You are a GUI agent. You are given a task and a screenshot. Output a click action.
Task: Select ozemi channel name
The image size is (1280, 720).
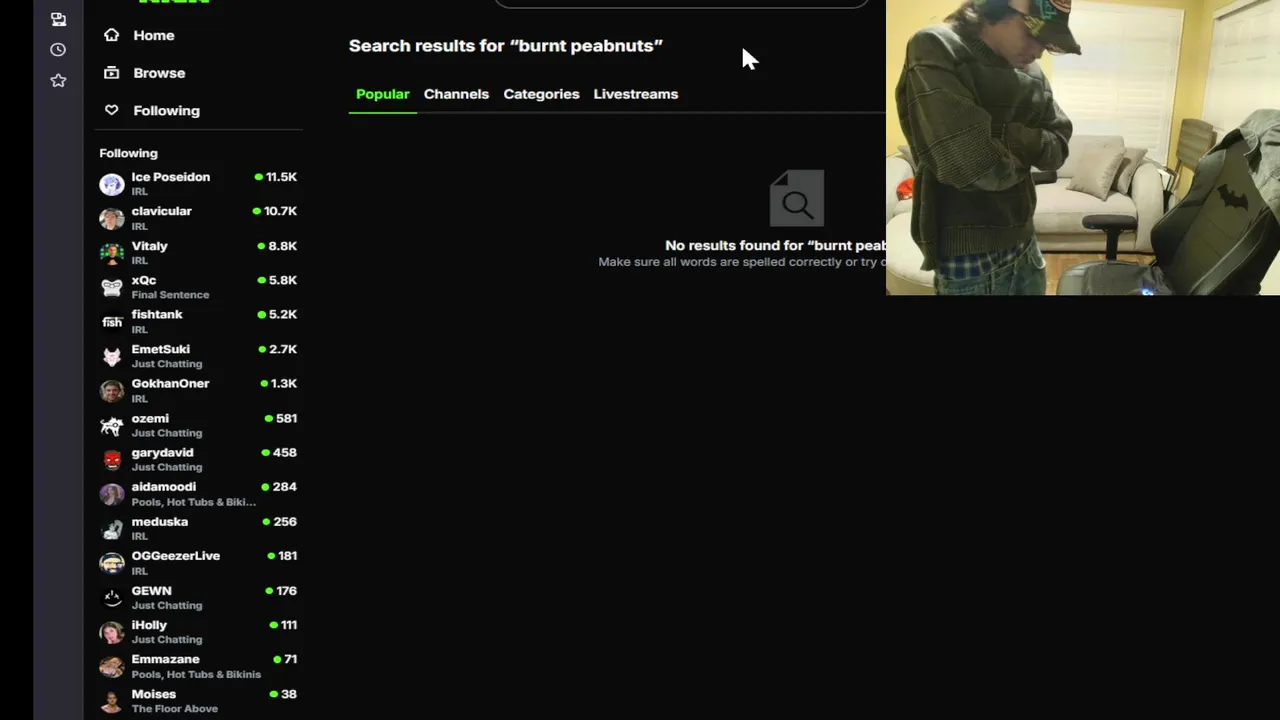tap(150, 418)
